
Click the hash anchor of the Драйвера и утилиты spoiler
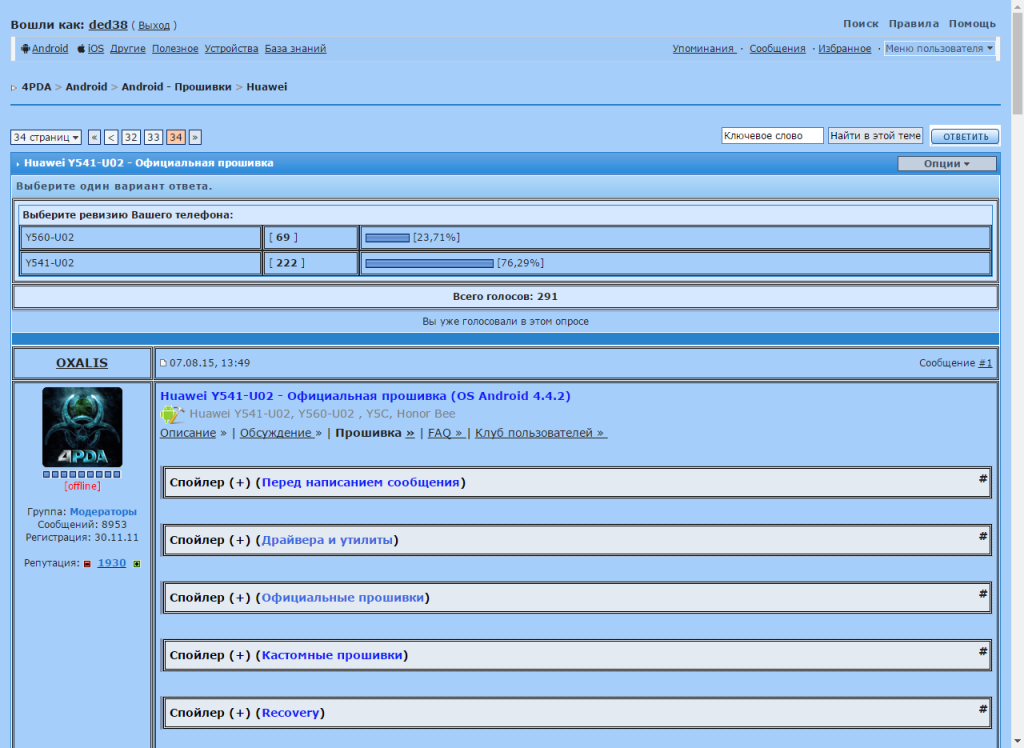click(x=982, y=536)
